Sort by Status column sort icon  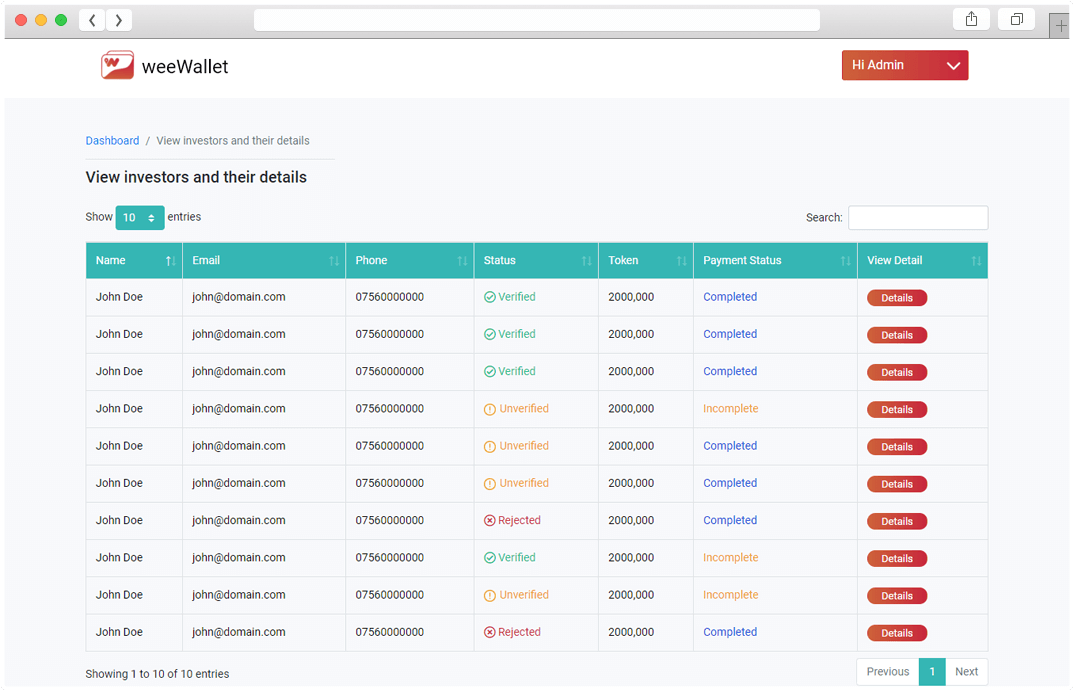pos(587,261)
